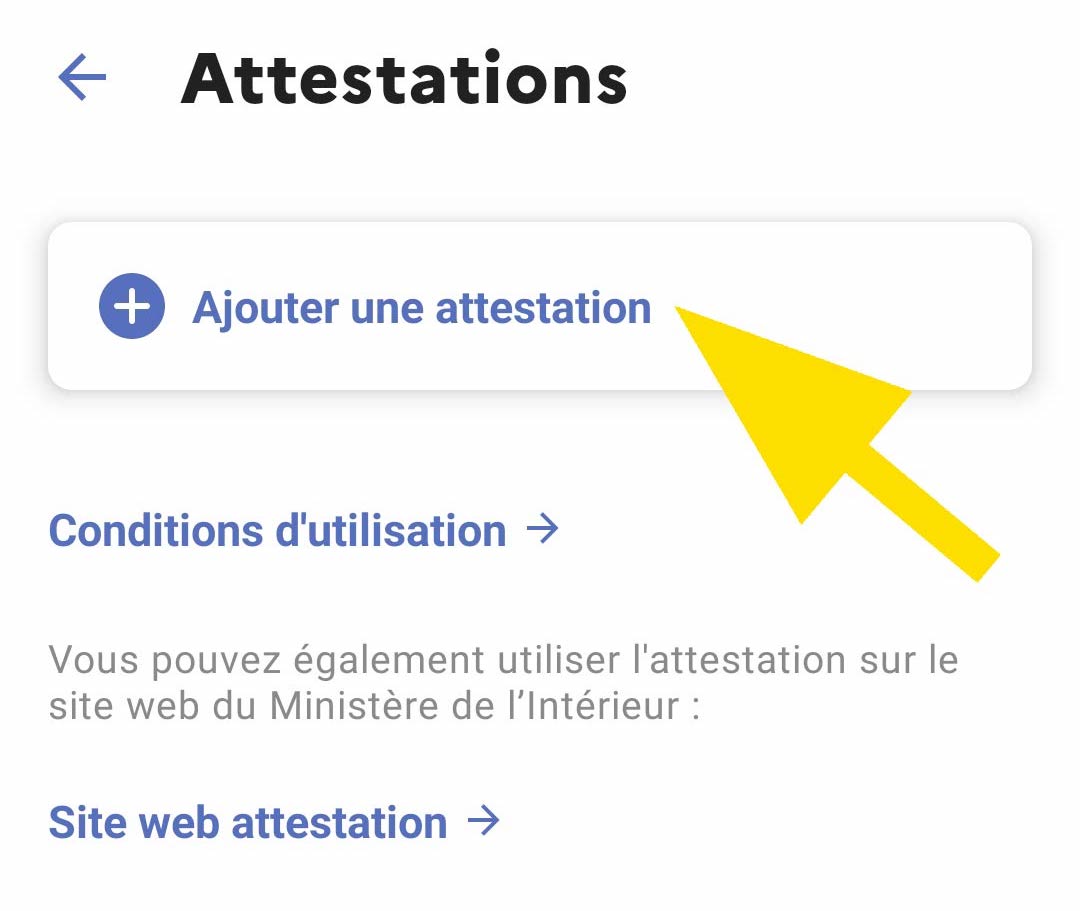The height and width of the screenshot is (911, 1080).
Task: Select the word attestation in the card button
Action: pos(543,308)
